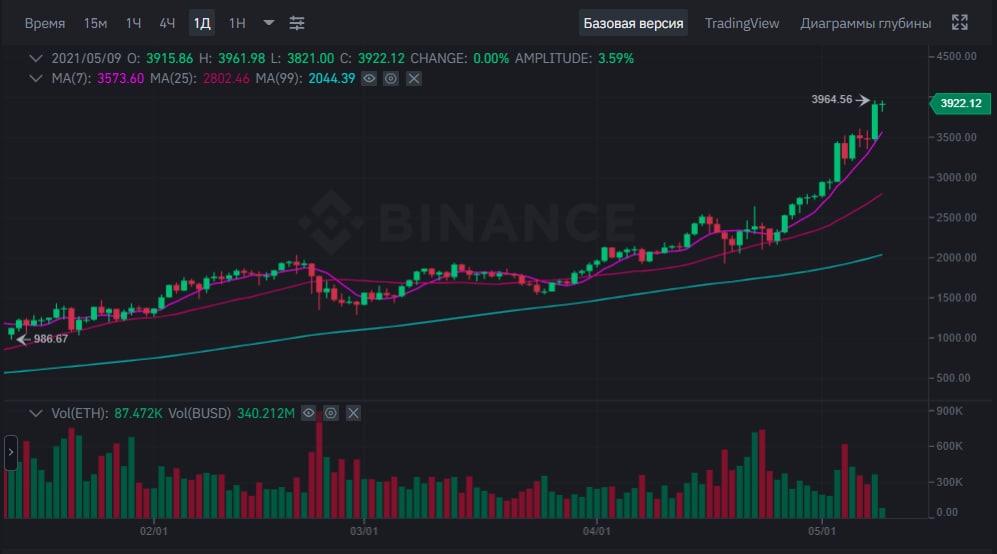Click the 2021/05/09 date in info row
The image size is (997, 554).
(86, 59)
